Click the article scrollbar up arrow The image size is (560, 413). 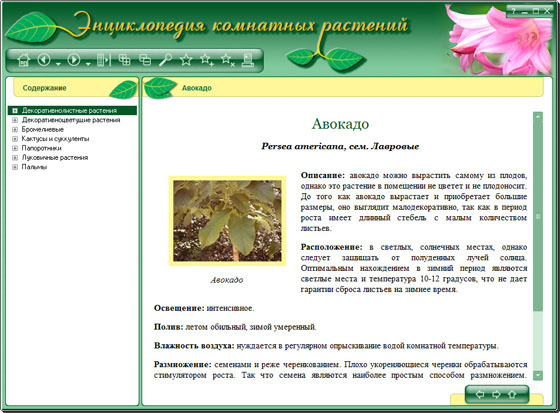(x=538, y=116)
